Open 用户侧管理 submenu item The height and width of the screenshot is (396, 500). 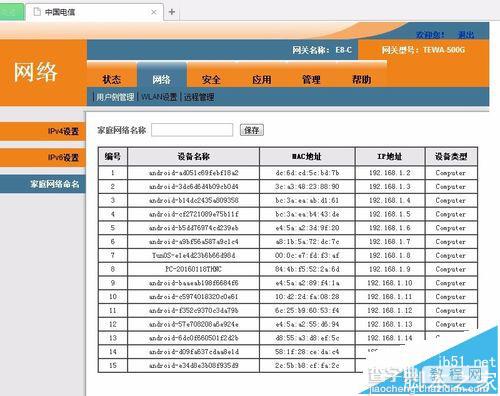click(115, 97)
